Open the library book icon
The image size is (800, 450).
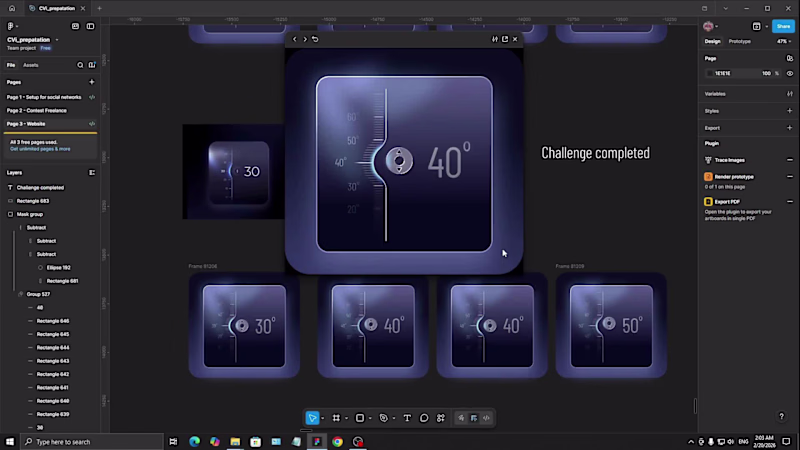click(x=92, y=65)
